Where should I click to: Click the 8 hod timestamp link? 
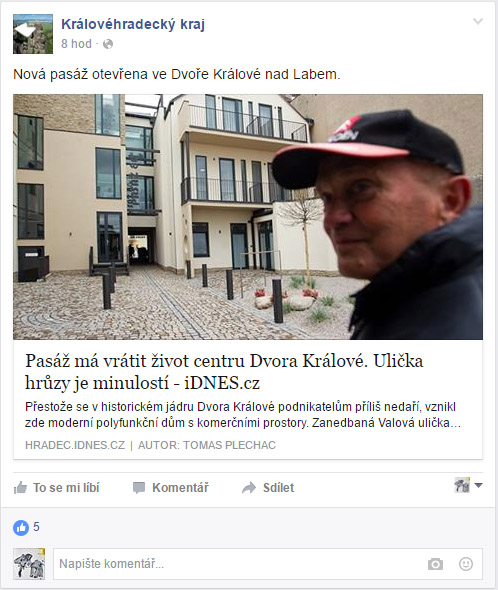click(x=76, y=44)
